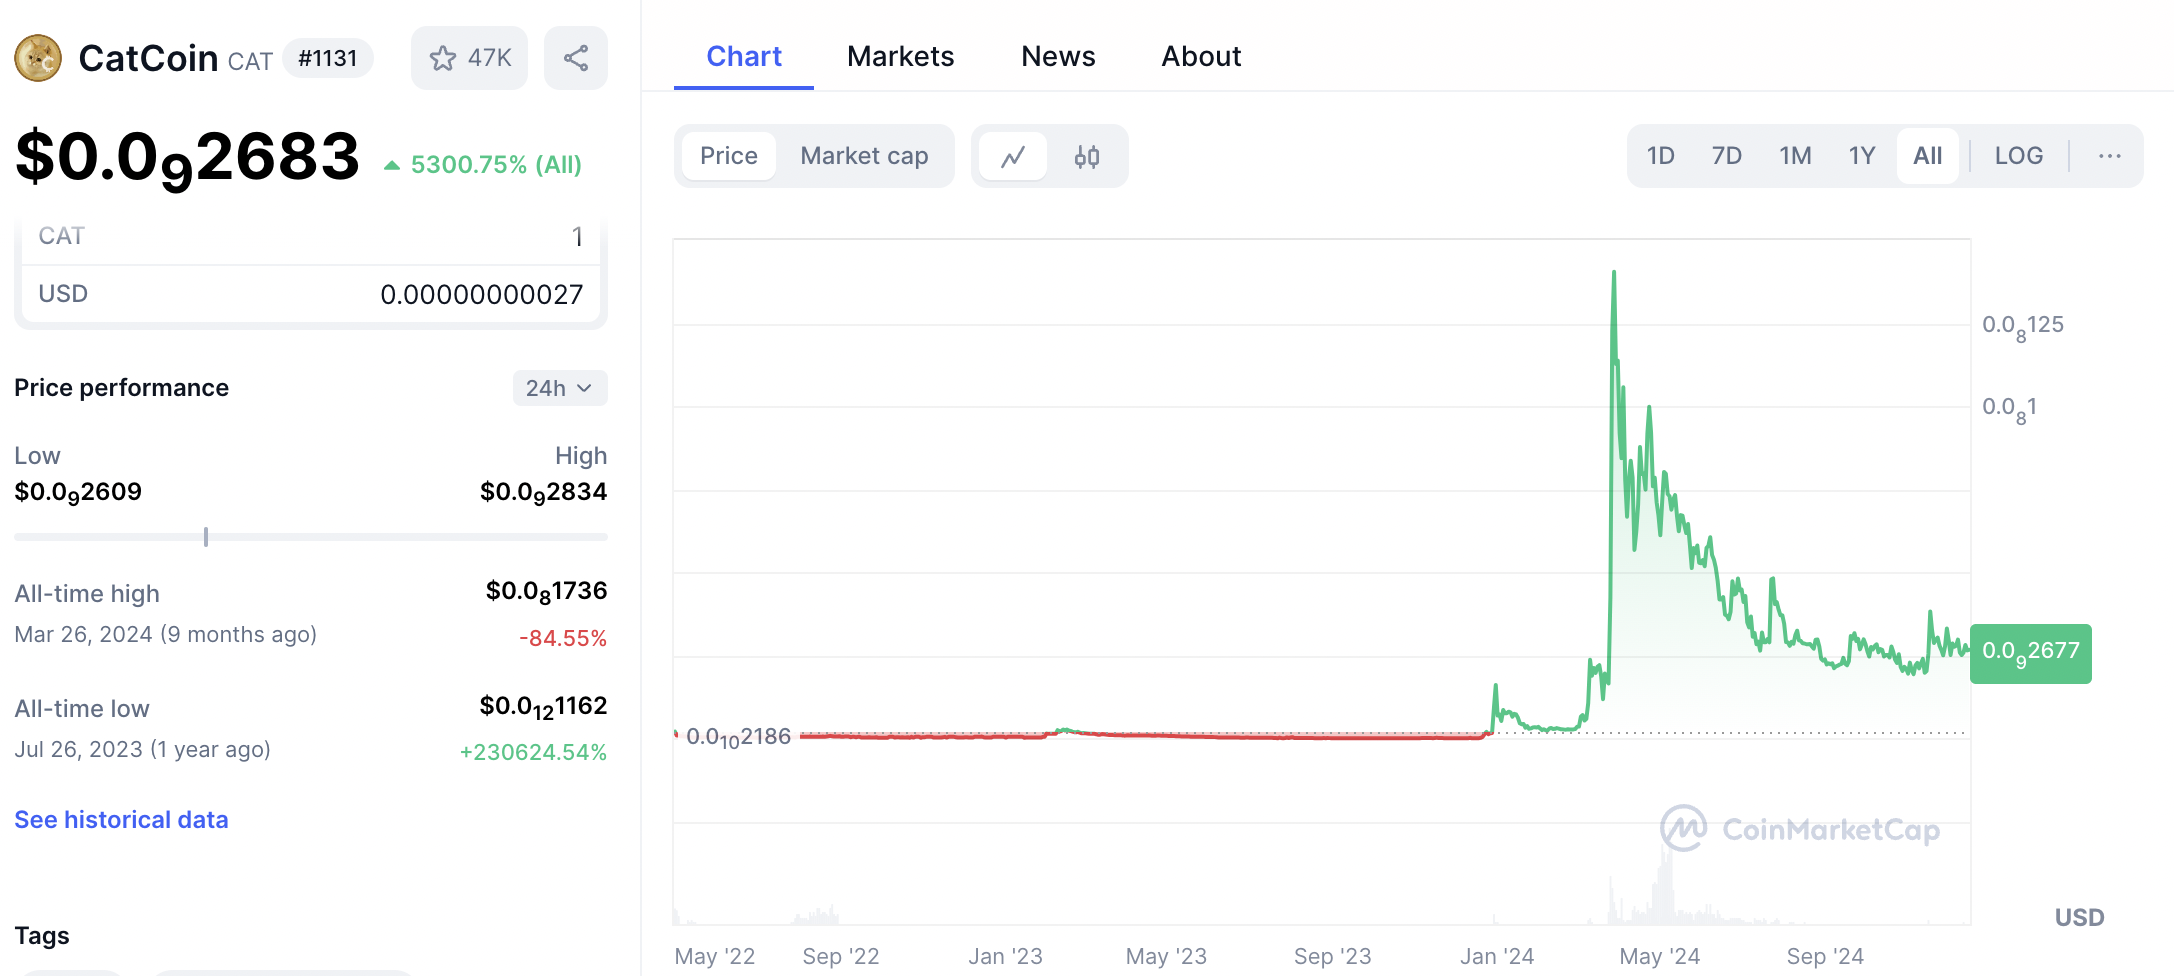Viewport: 2174px width, 976px height.
Task: Click the 0.0₁₀2186 baseline price label
Action: point(738,738)
